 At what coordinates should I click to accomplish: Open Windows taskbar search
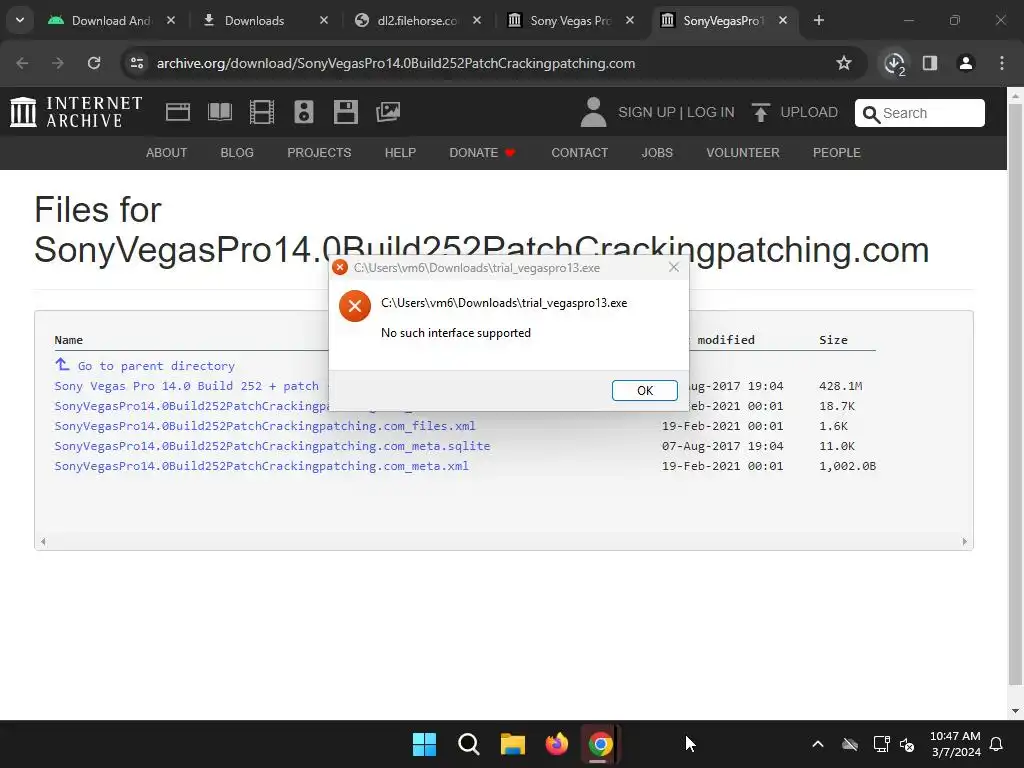point(468,744)
